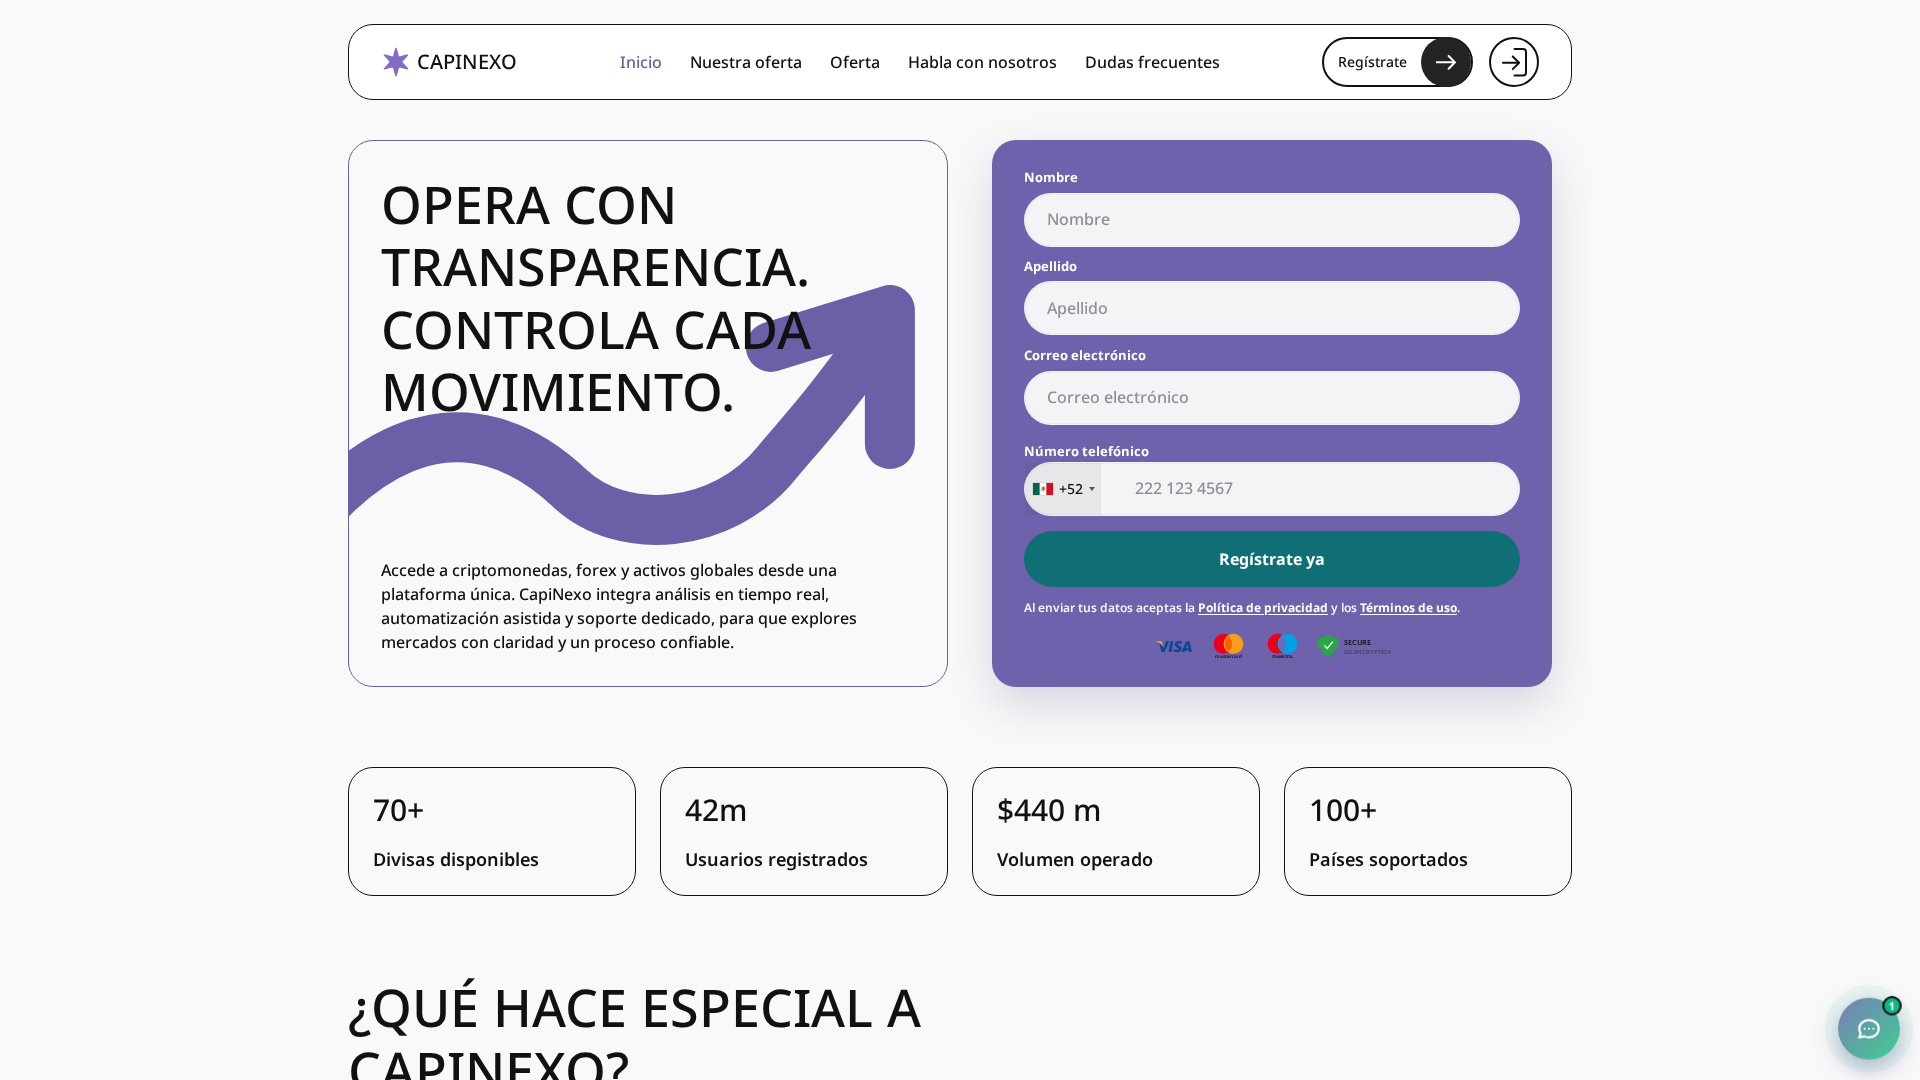Screen dimensions: 1920x1080
Task: Click the 'Número telefónico' field label
Action: (x=1086, y=451)
